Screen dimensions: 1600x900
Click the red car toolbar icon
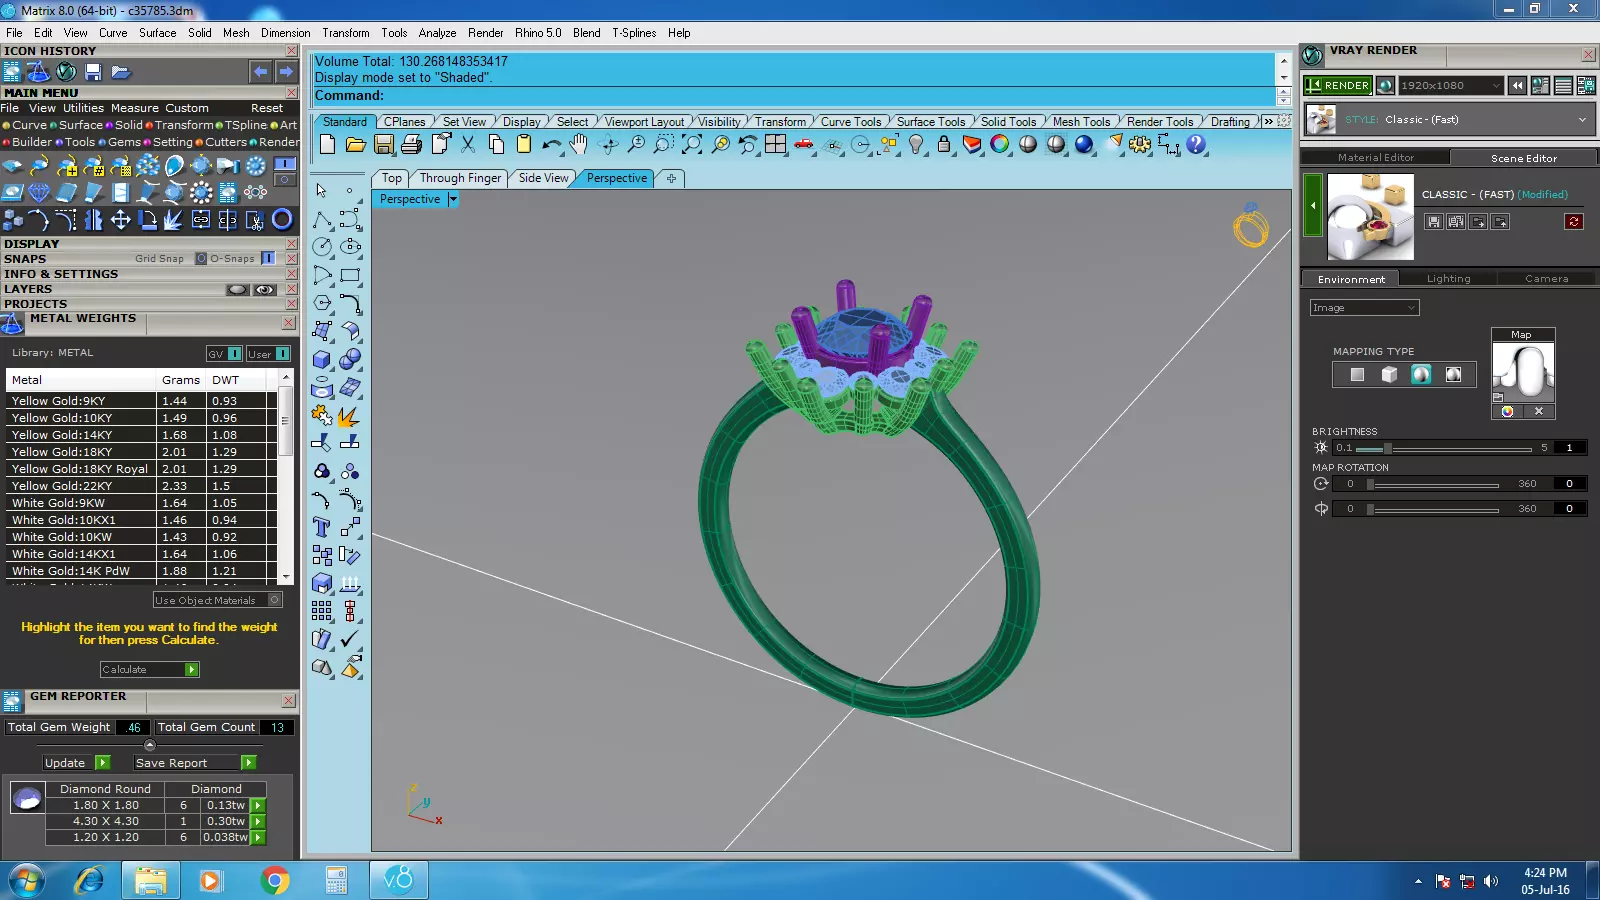click(804, 145)
